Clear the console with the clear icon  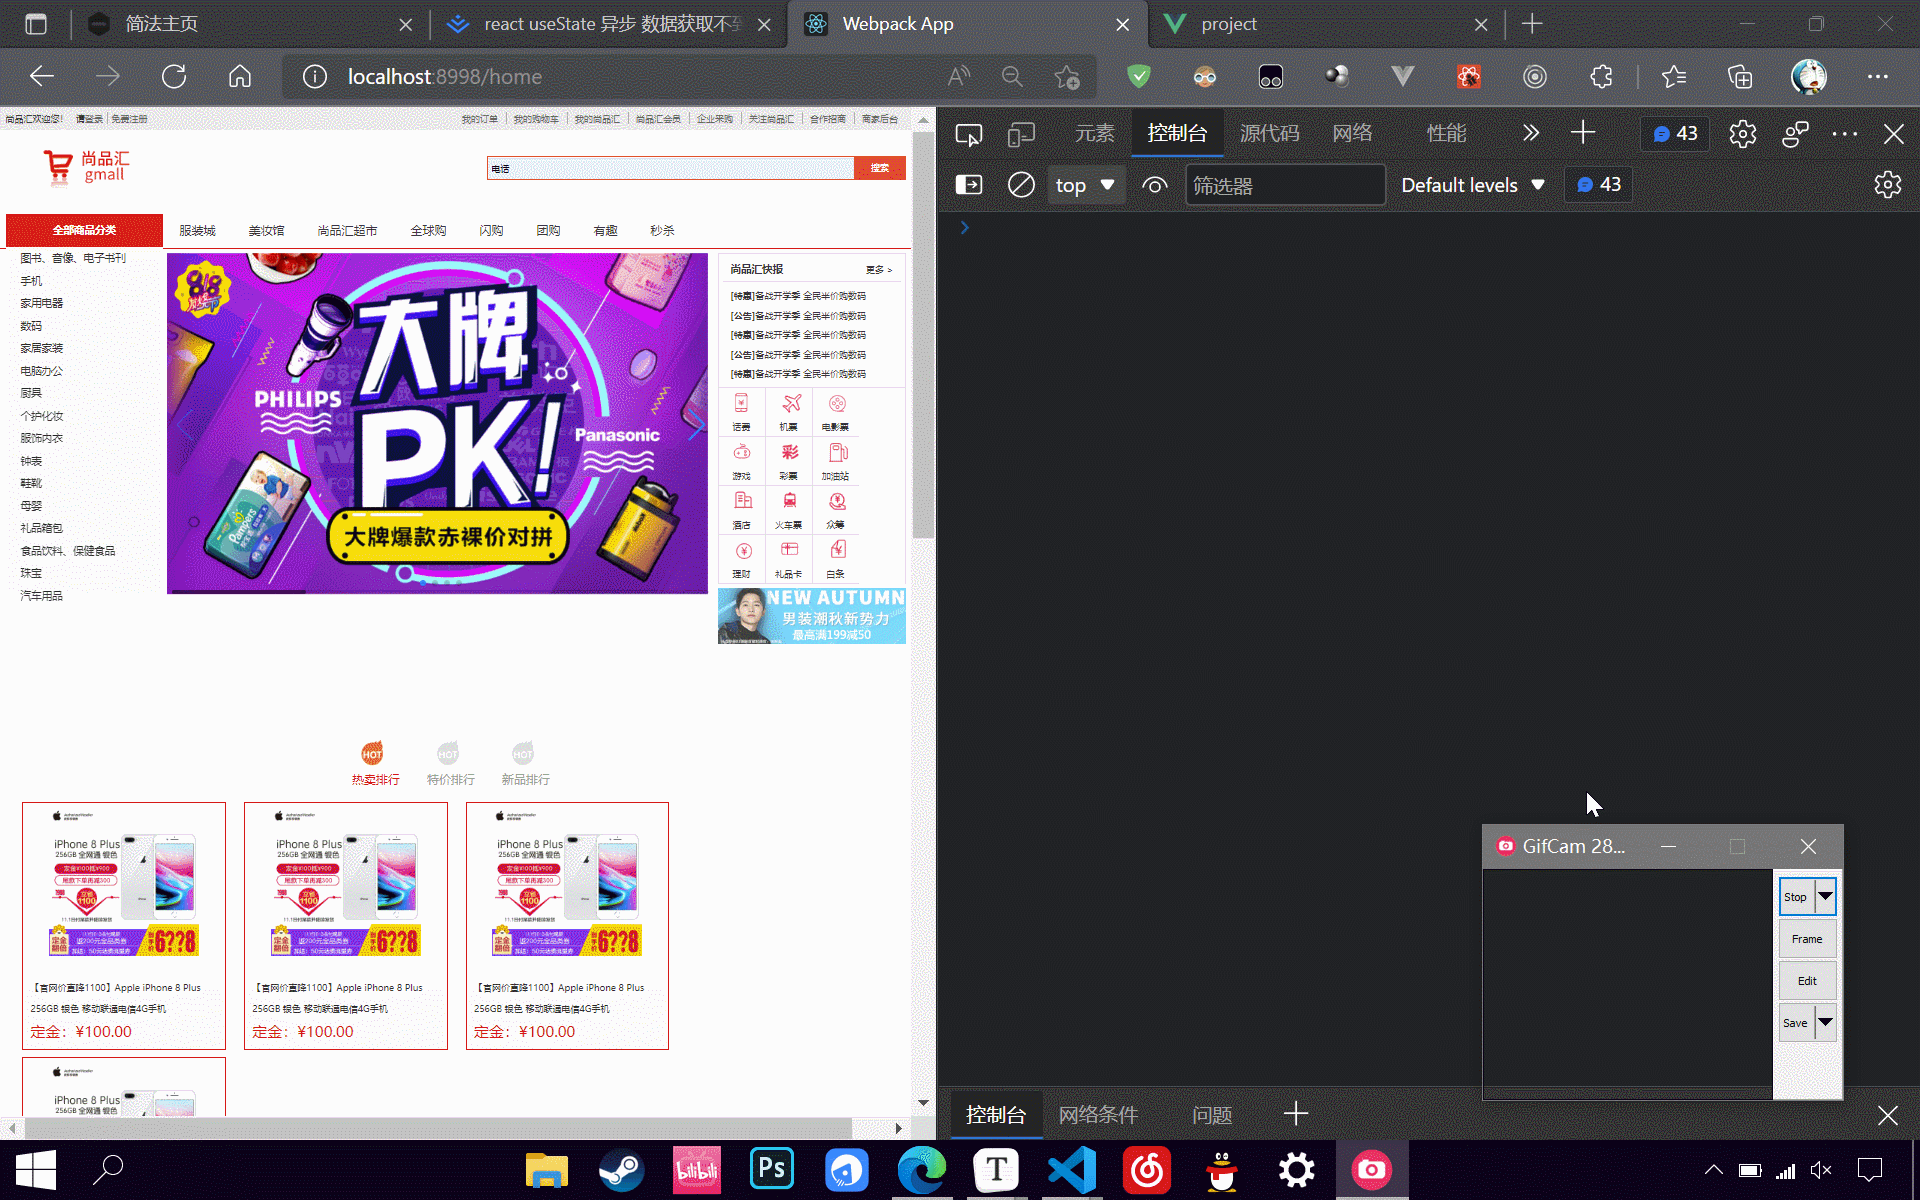pyautogui.click(x=1021, y=184)
